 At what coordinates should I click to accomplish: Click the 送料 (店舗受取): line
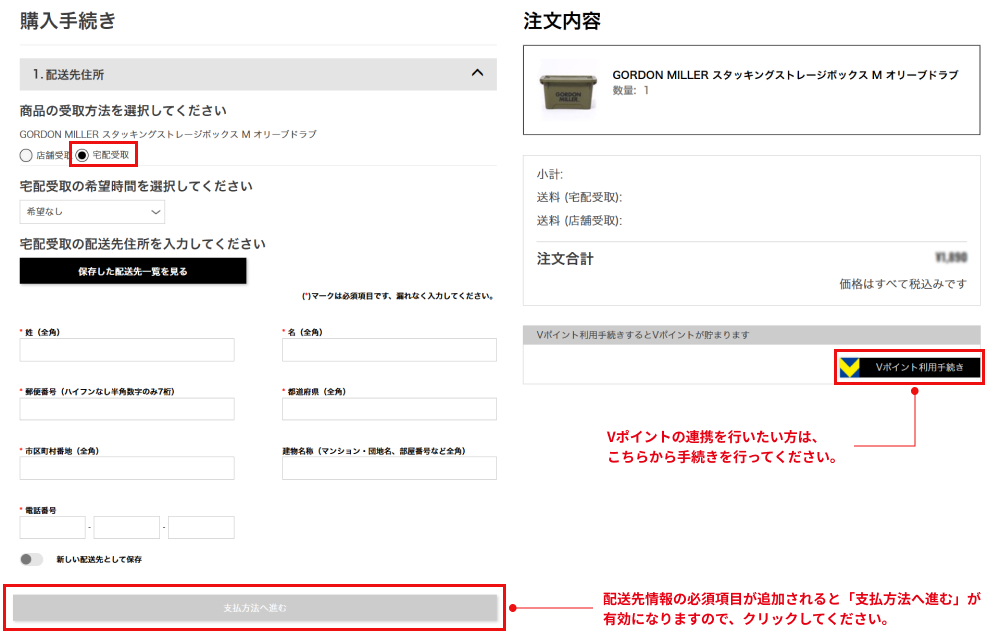[579, 221]
